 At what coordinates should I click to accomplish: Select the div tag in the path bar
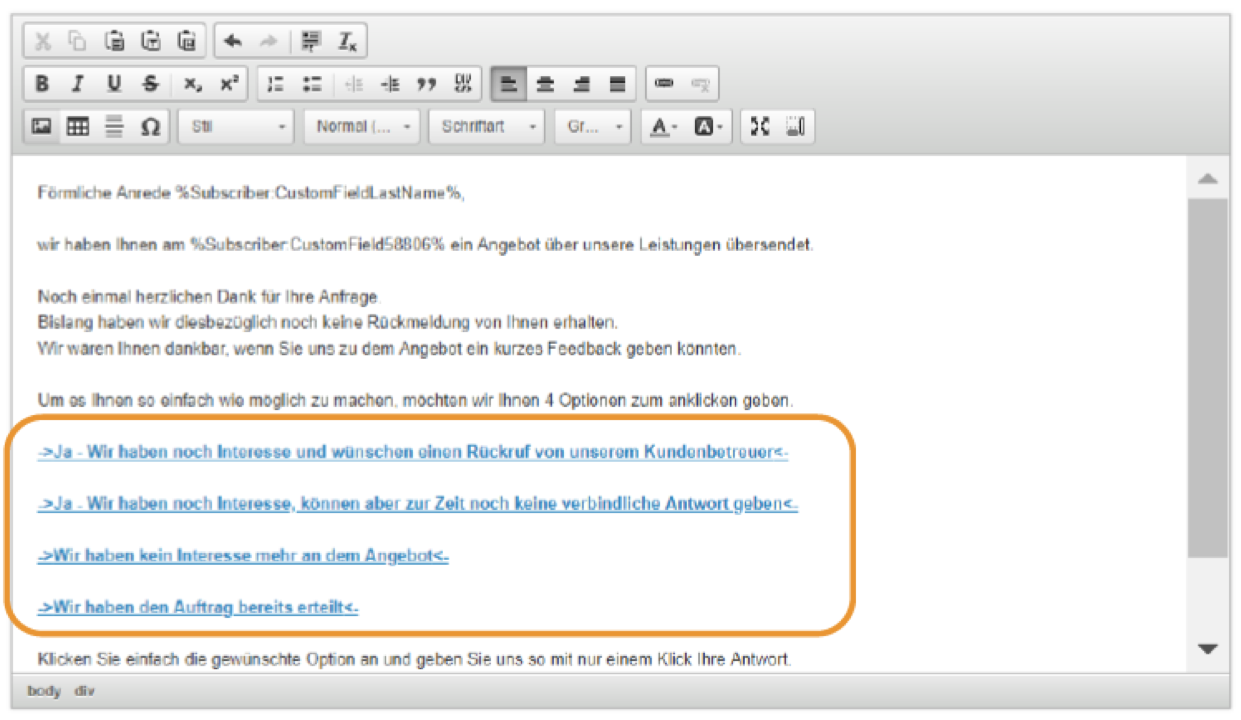tap(85, 691)
